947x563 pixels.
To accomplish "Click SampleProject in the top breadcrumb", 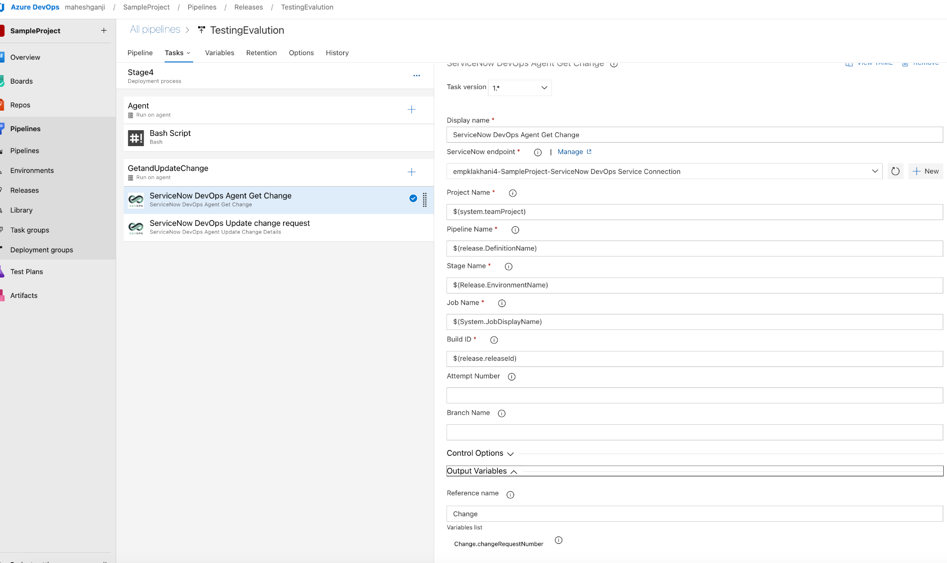I will (146, 7).
